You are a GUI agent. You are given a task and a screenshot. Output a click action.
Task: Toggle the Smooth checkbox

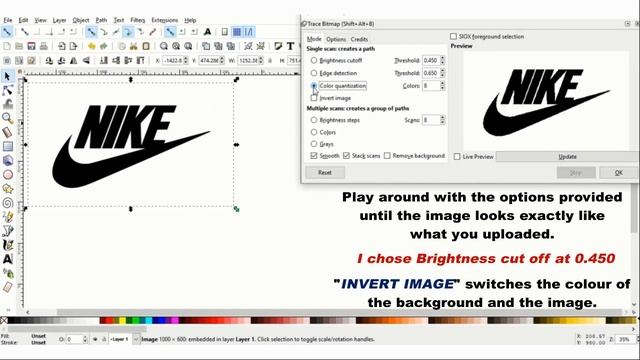click(x=313, y=156)
